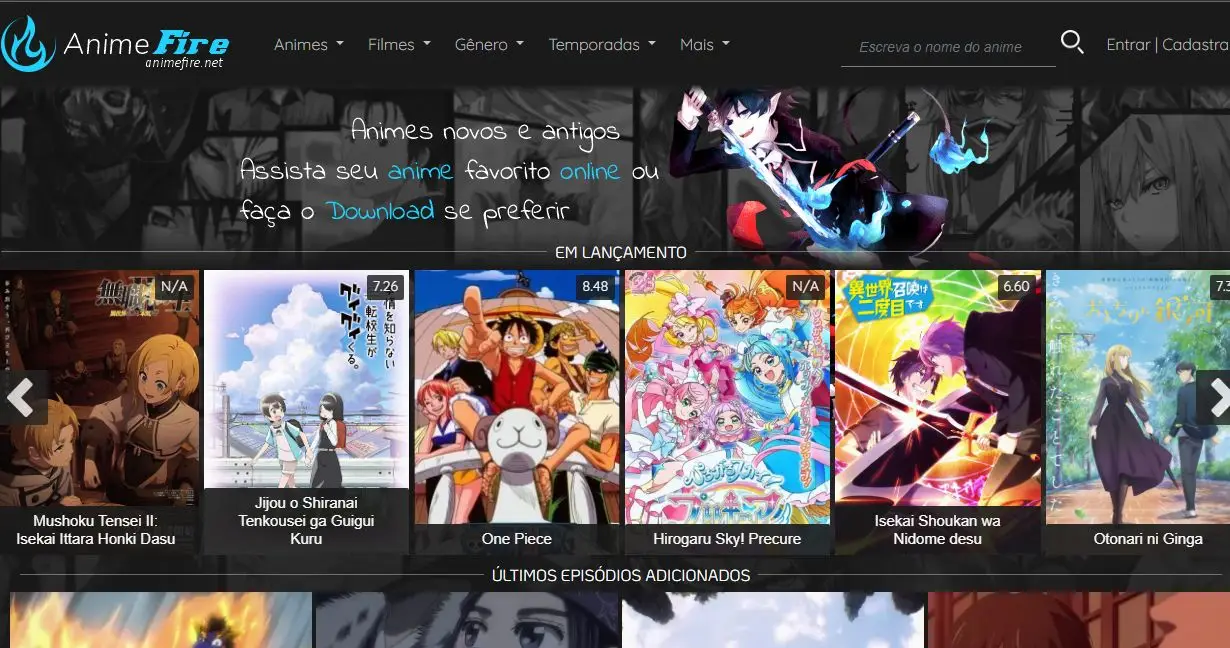Click the search magnifier icon

click(x=1072, y=42)
